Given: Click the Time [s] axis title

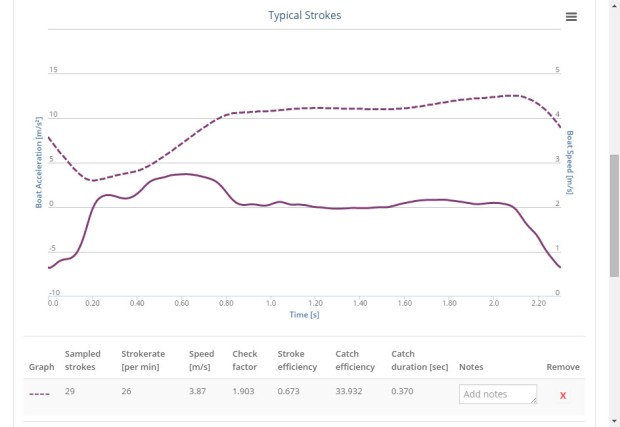Looking at the screenshot, I should click(x=304, y=315).
